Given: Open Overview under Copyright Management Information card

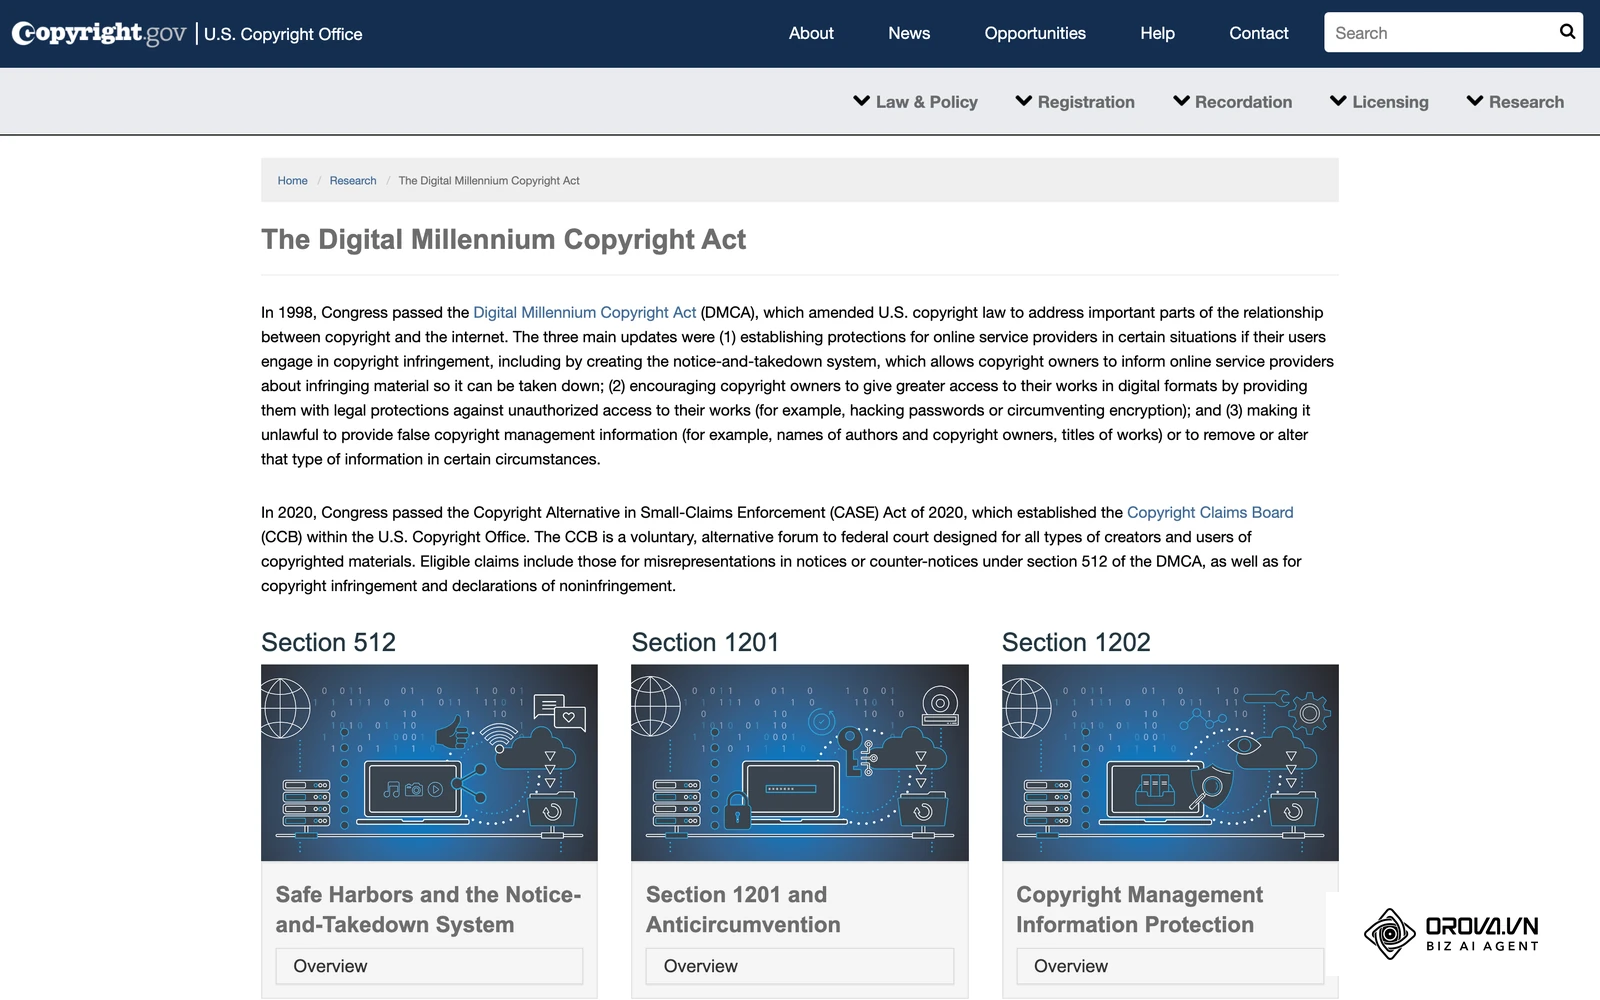Looking at the screenshot, I should point(1170,966).
